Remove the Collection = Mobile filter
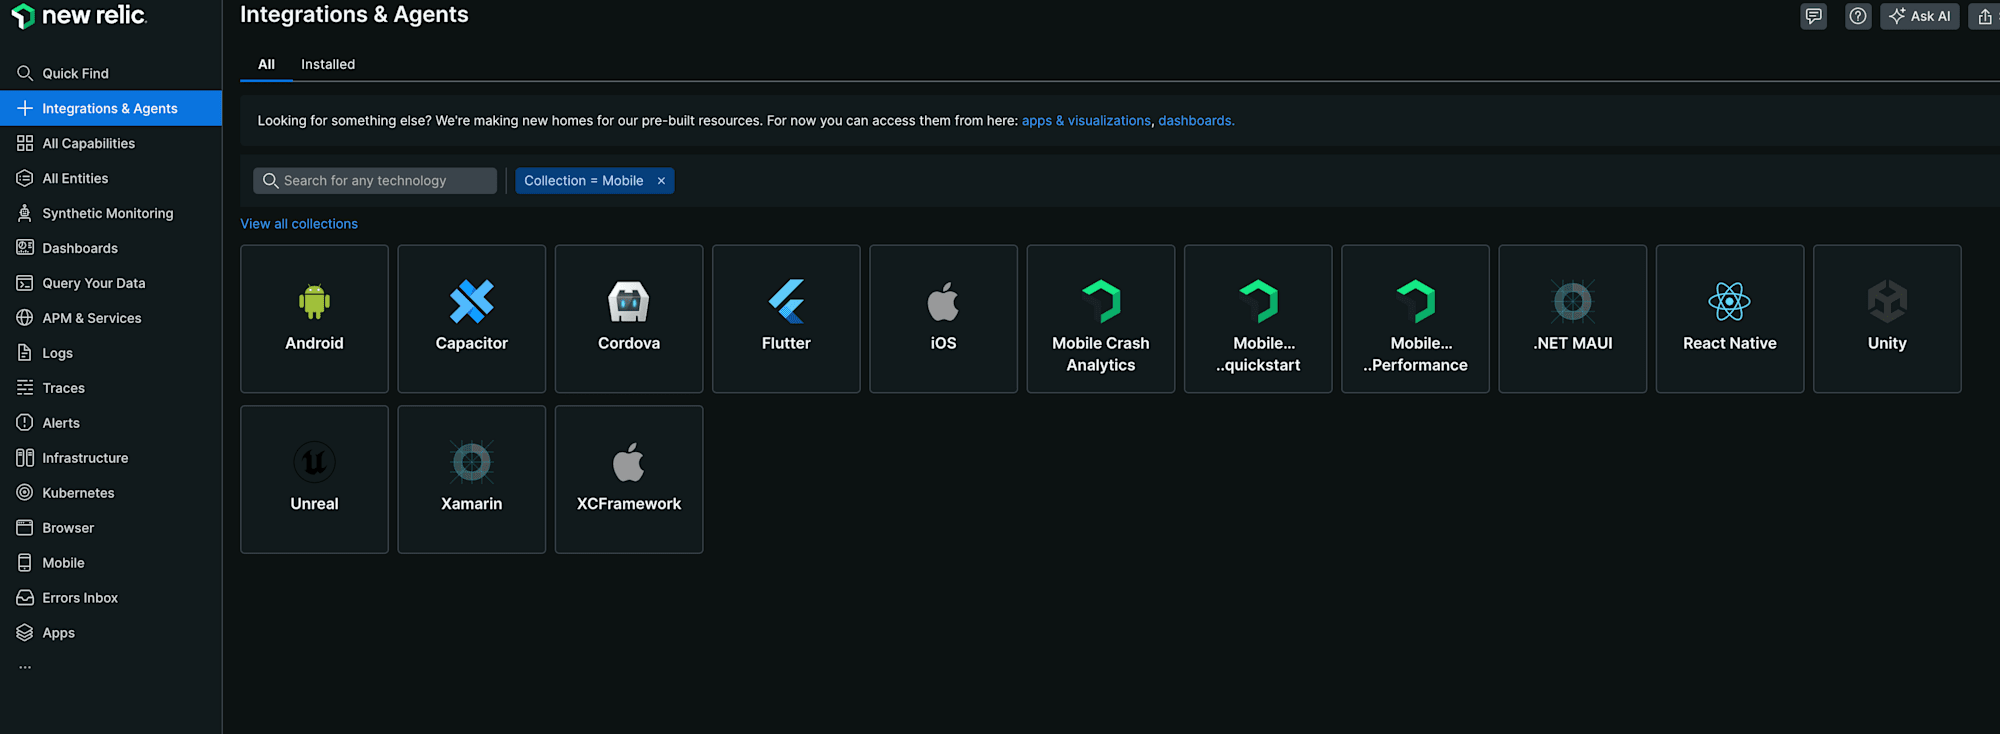Image resolution: width=2000 pixels, height=734 pixels. click(x=661, y=181)
